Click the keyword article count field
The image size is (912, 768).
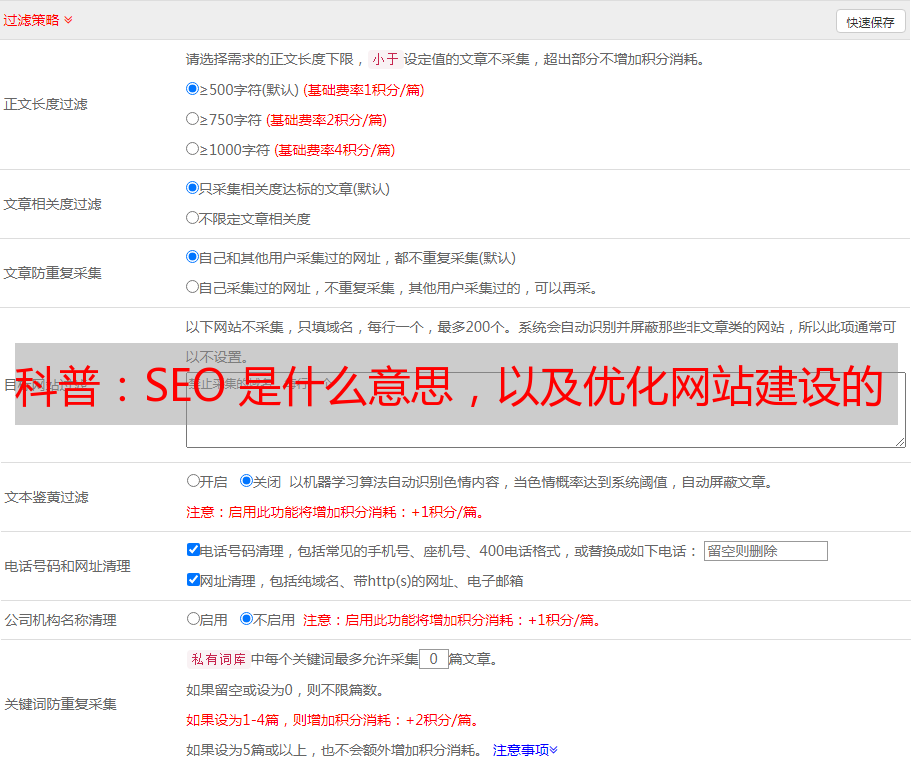433,659
